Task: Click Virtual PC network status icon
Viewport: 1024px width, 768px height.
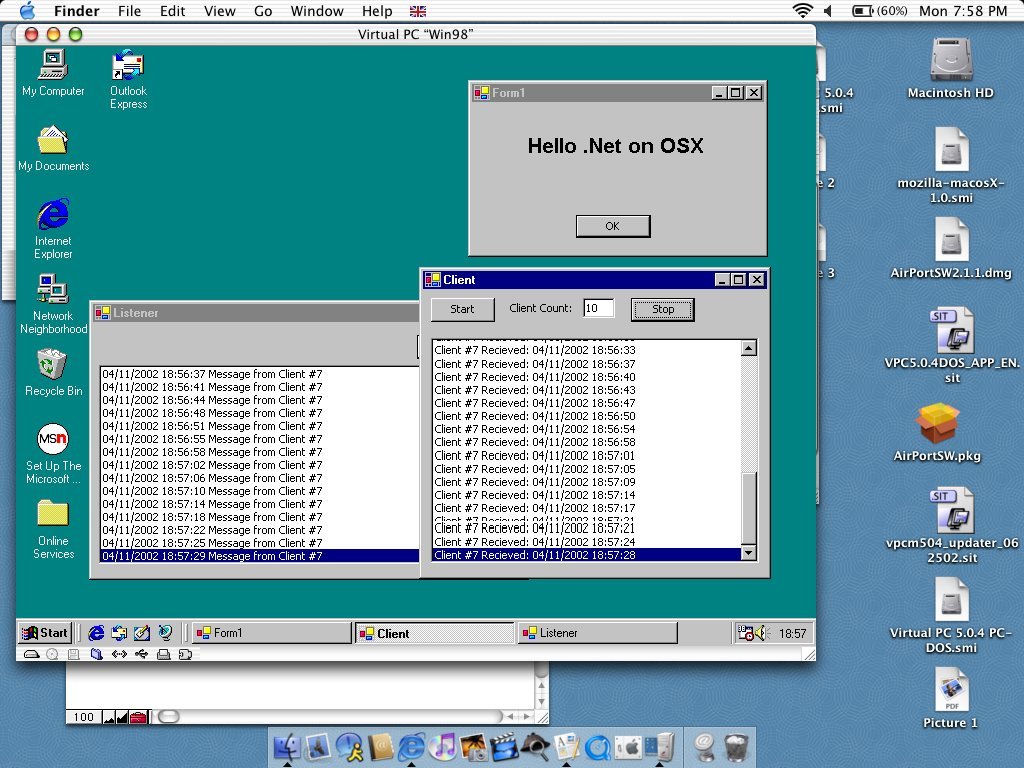Action: pos(119,654)
